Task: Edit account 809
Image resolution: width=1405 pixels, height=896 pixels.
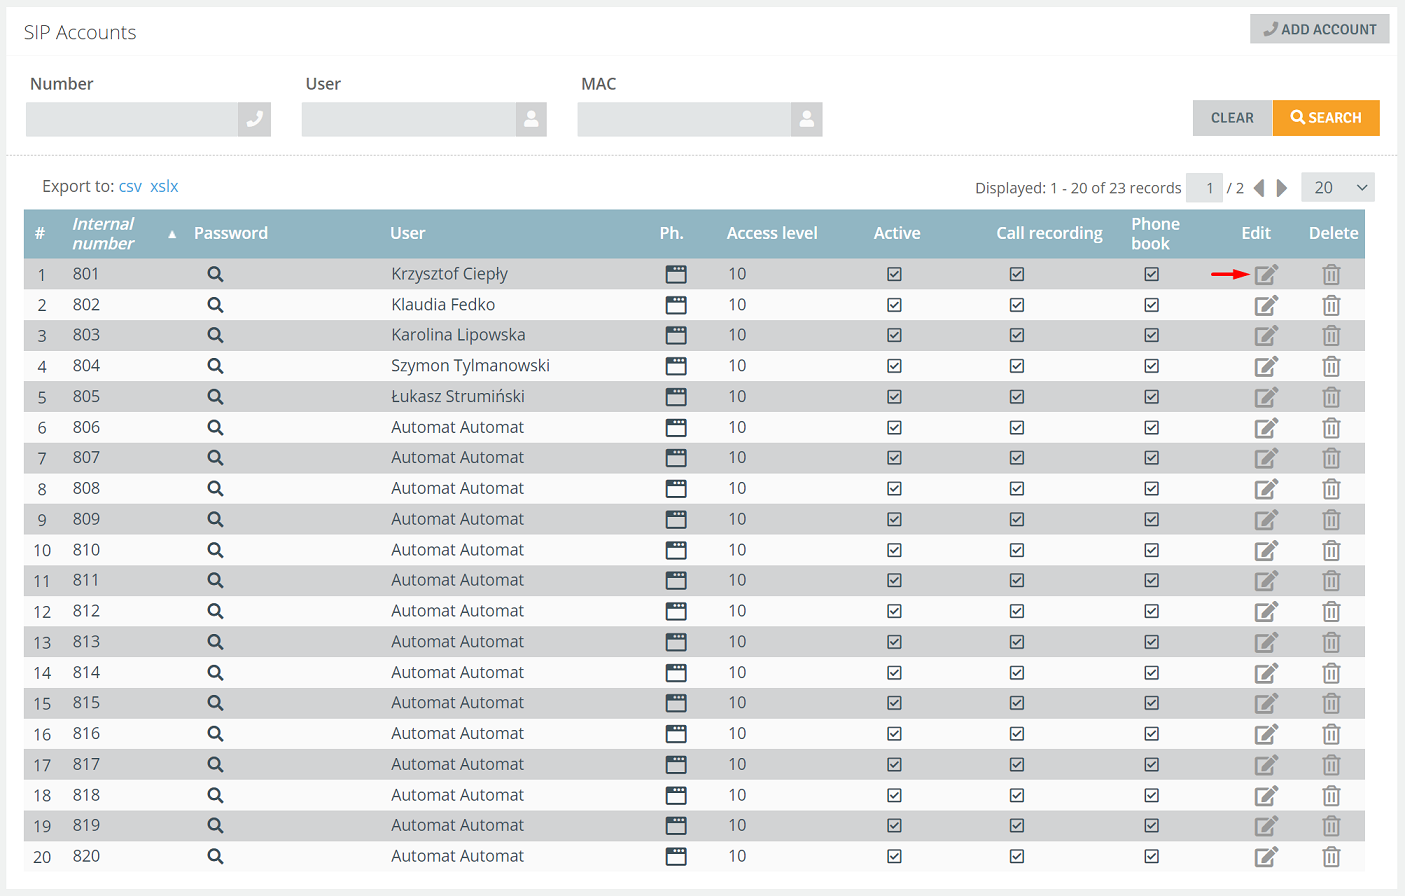Action: (1266, 520)
